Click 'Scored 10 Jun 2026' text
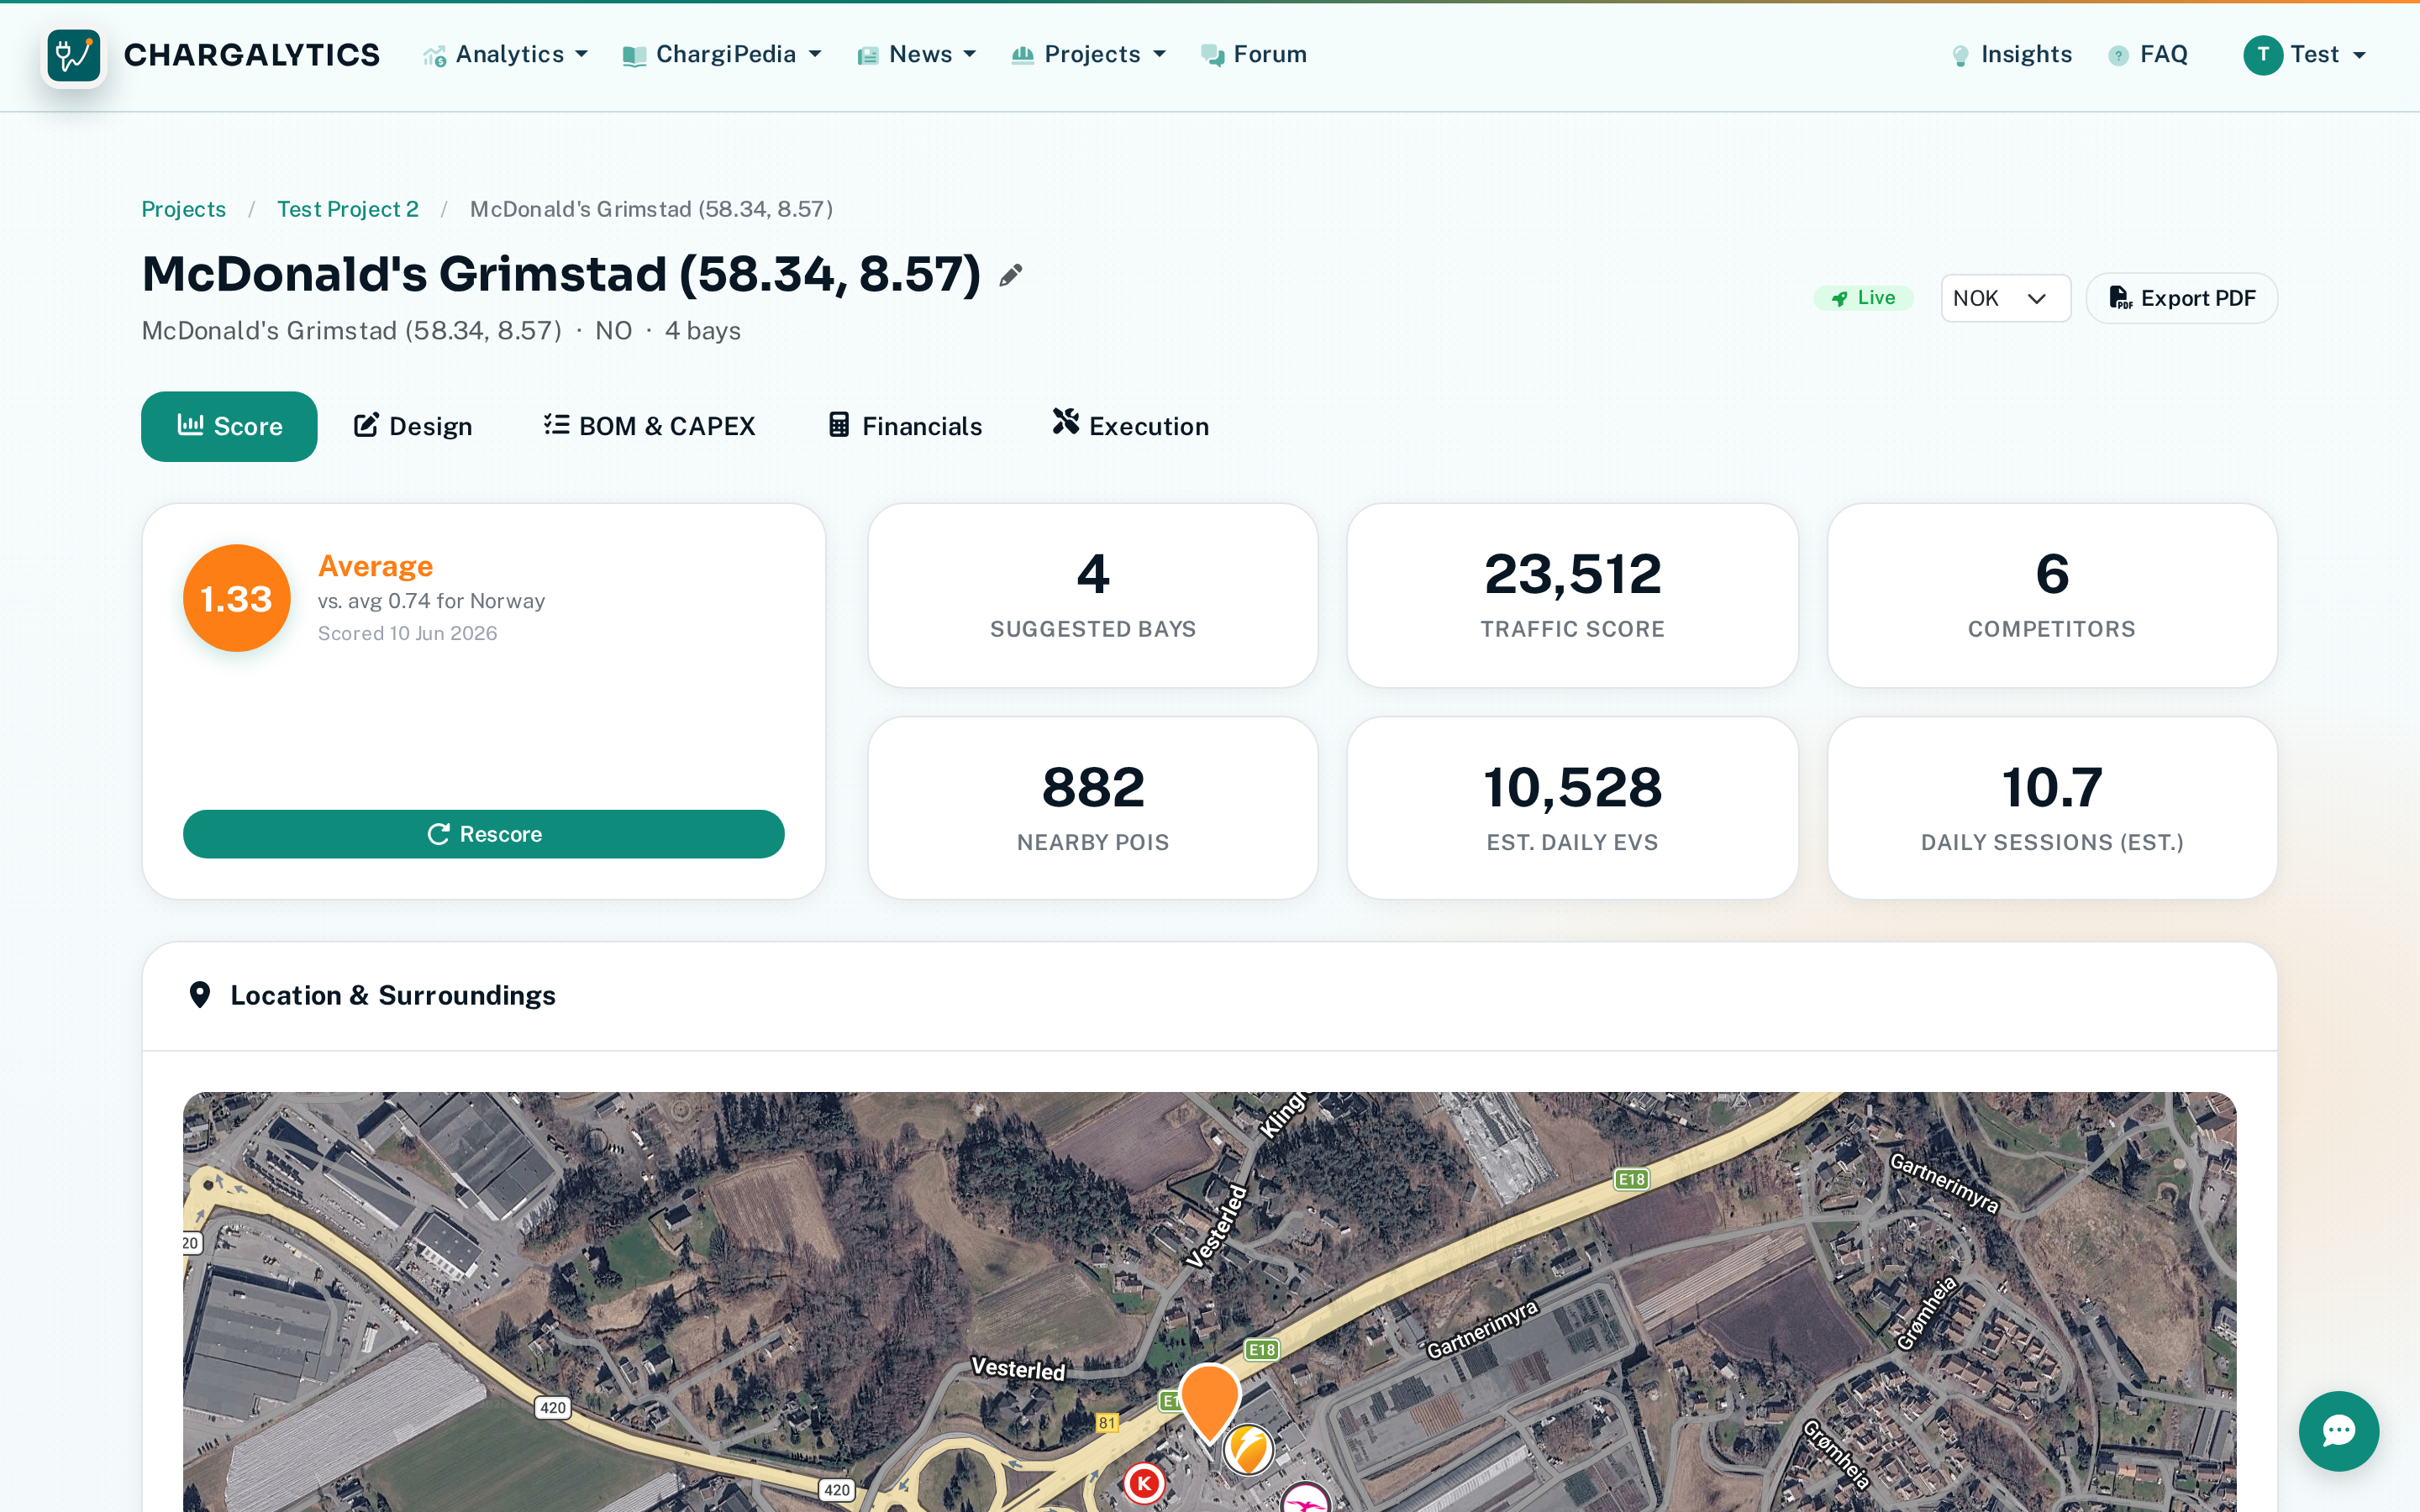The height and width of the screenshot is (1512, 2420). [x=407, y=633]
